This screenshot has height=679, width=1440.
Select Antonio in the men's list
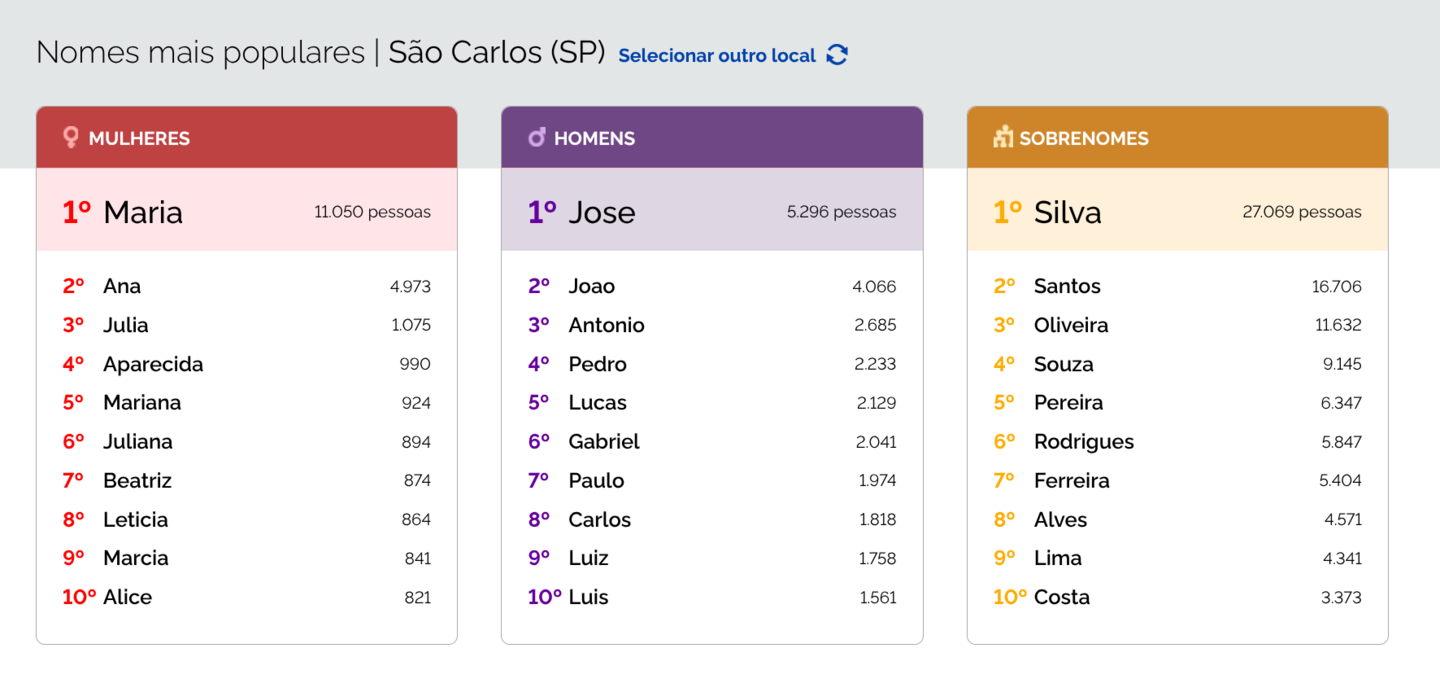point(606,325)
